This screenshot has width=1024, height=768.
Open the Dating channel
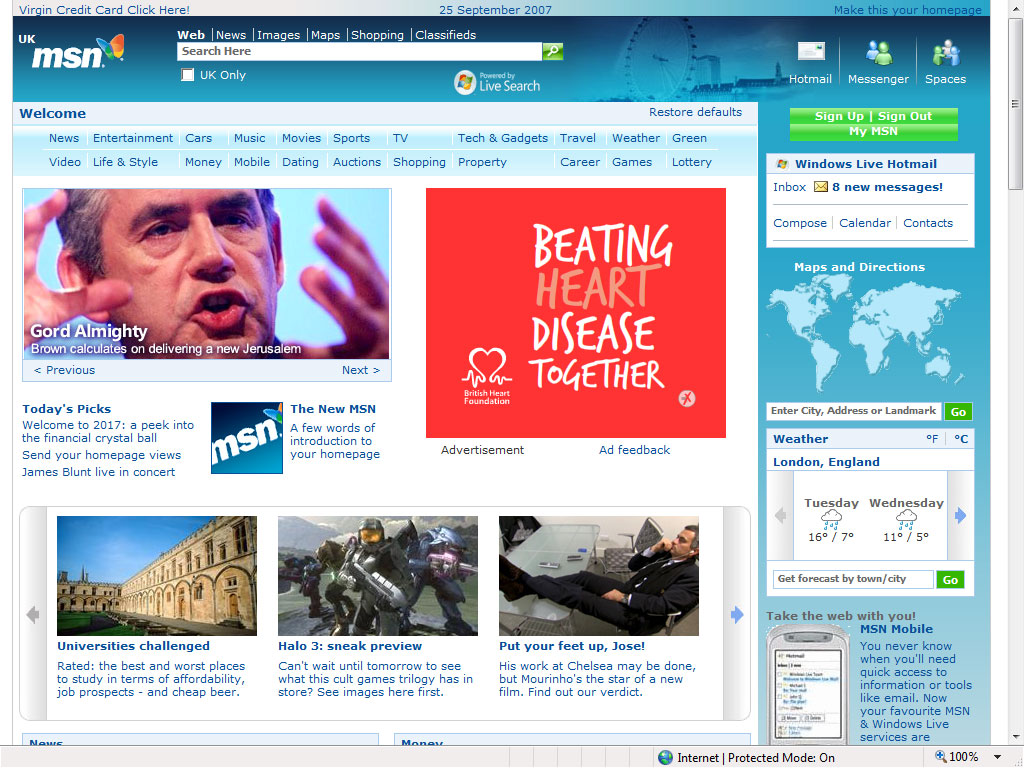[x=300, y=162]
